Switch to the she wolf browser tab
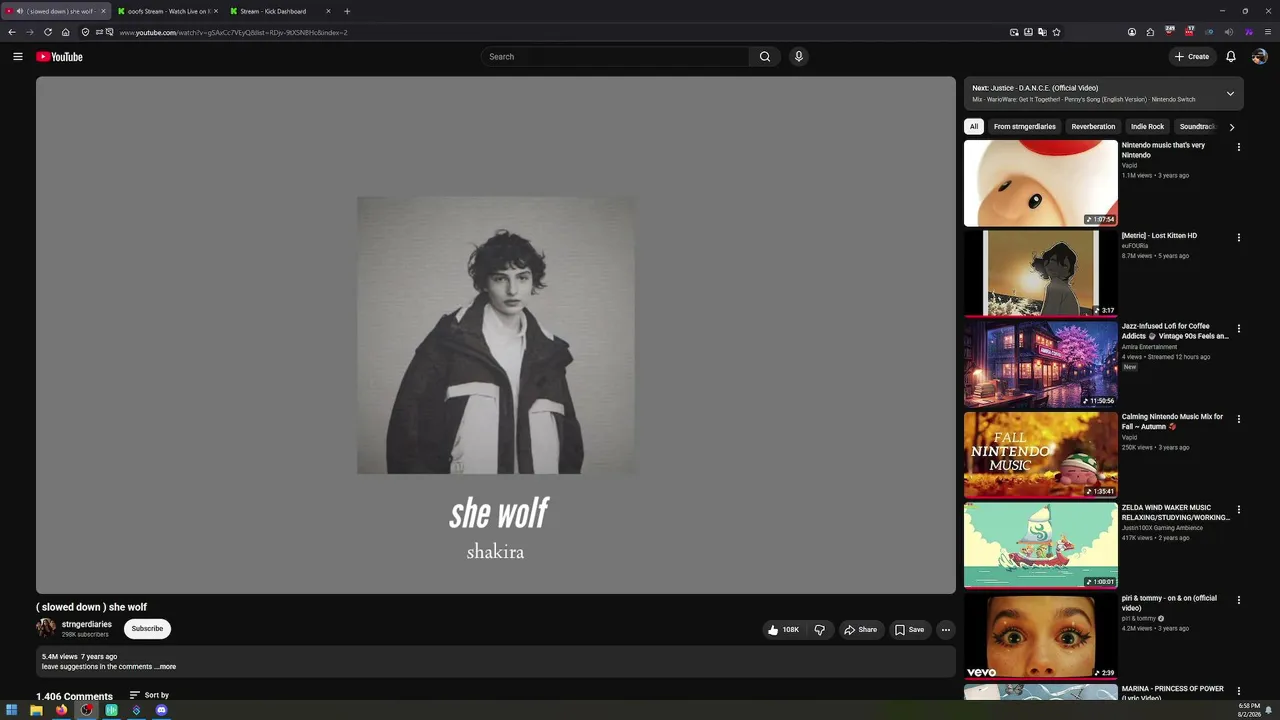 point(55,11)
